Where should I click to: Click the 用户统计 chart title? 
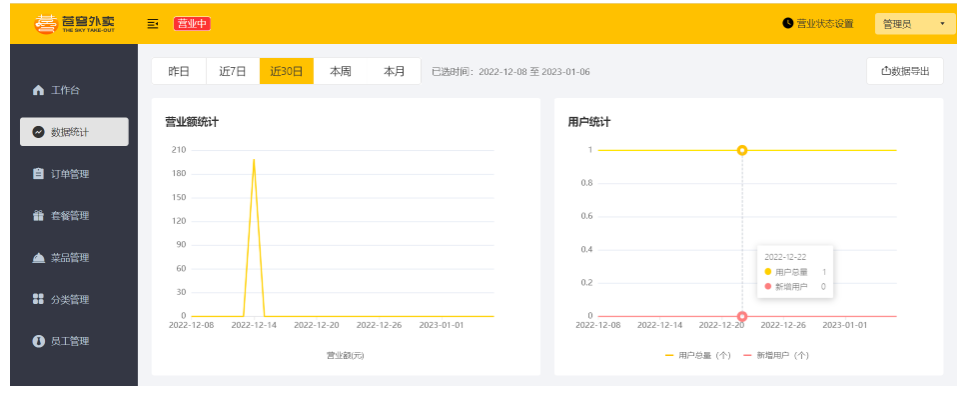click(x=589, y=122)
